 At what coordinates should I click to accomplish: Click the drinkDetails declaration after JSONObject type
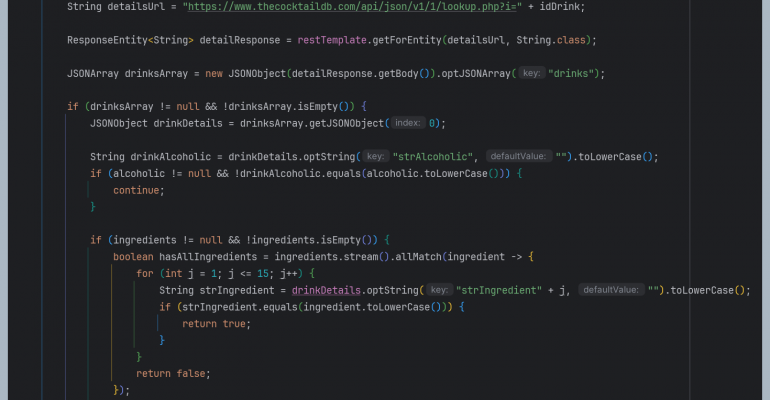188,124
